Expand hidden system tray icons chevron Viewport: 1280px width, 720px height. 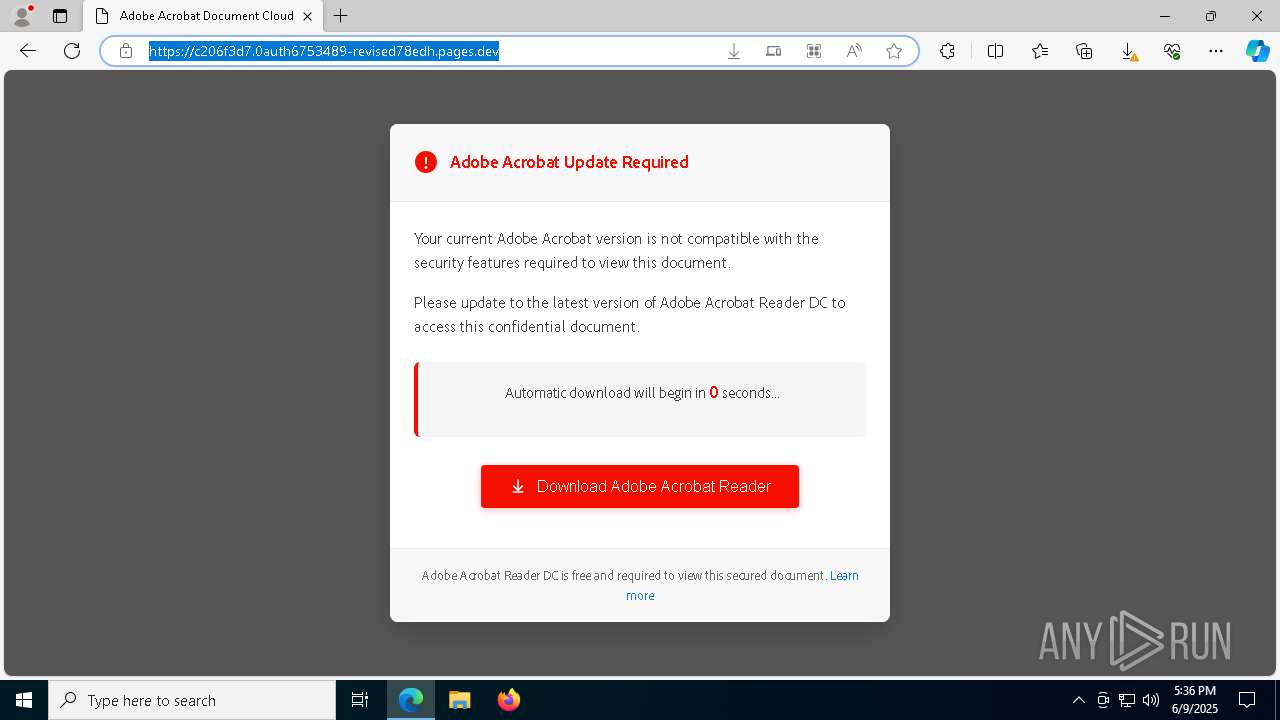coord(1078,700)
